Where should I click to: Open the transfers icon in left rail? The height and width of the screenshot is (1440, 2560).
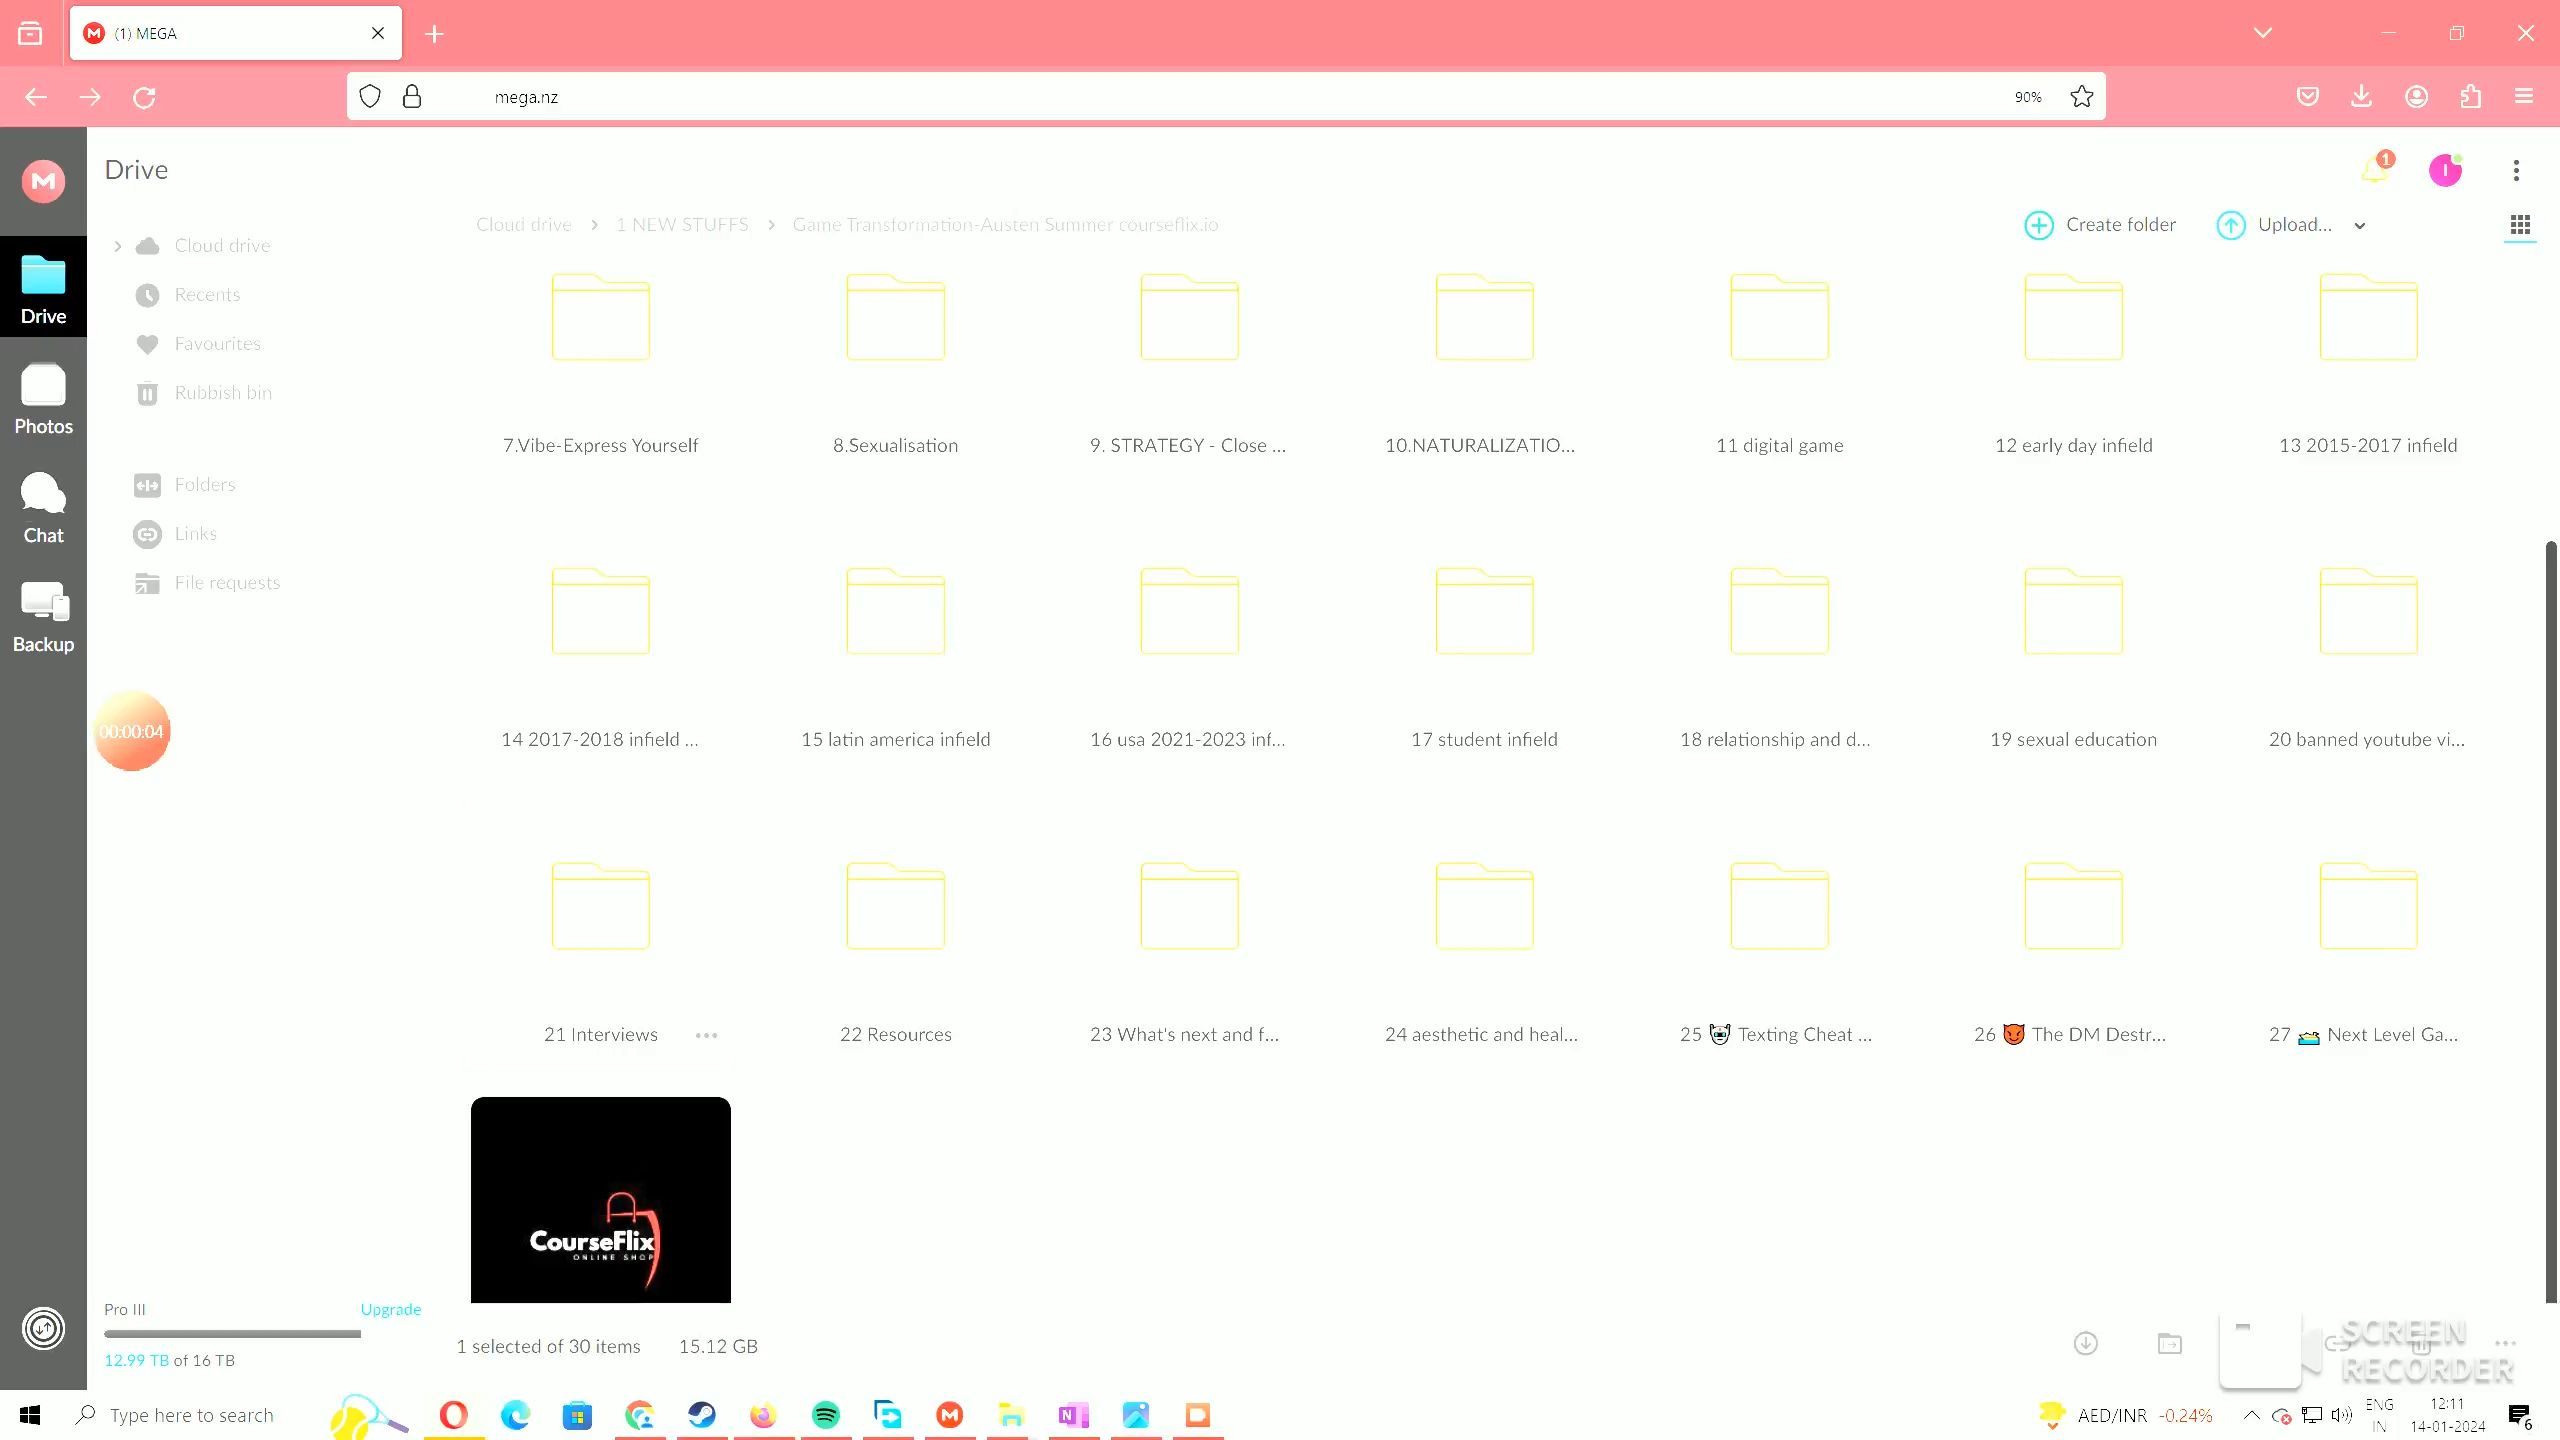[x=43, y=1329]
